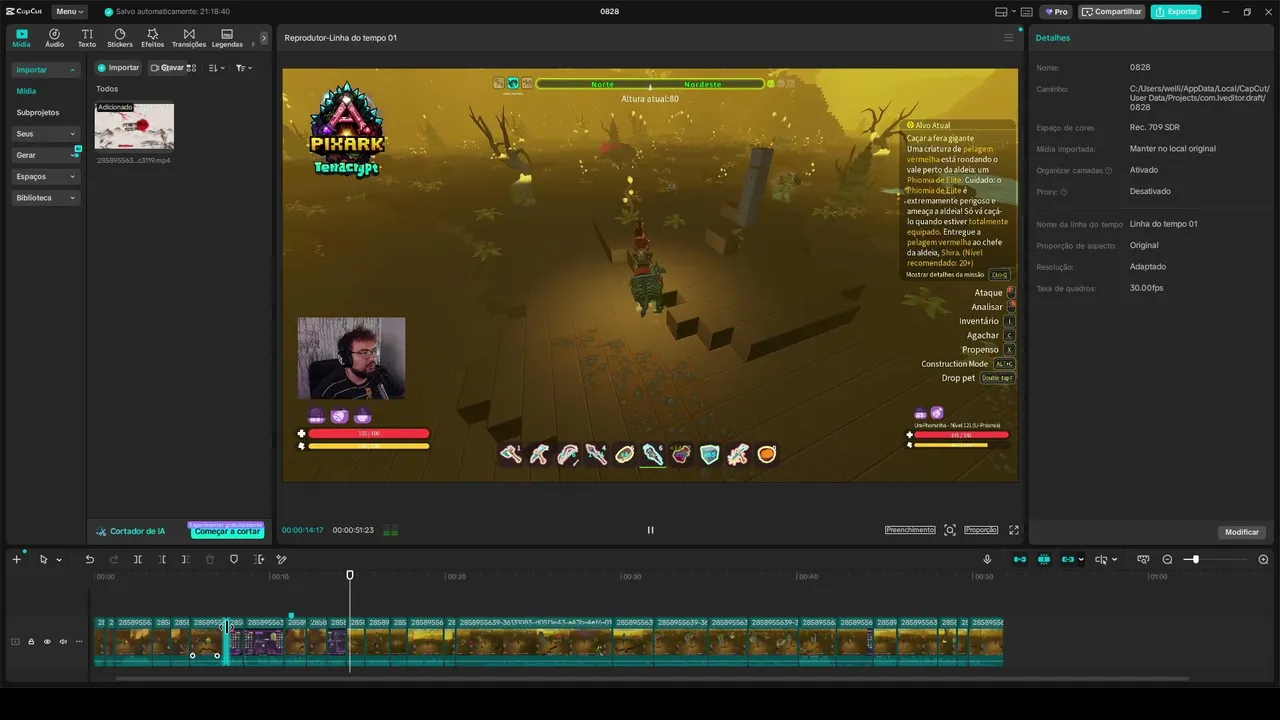Open the selection tool mode dropdown arrow
Viewport: 1280px width, 720px height.
click(59, 560)
